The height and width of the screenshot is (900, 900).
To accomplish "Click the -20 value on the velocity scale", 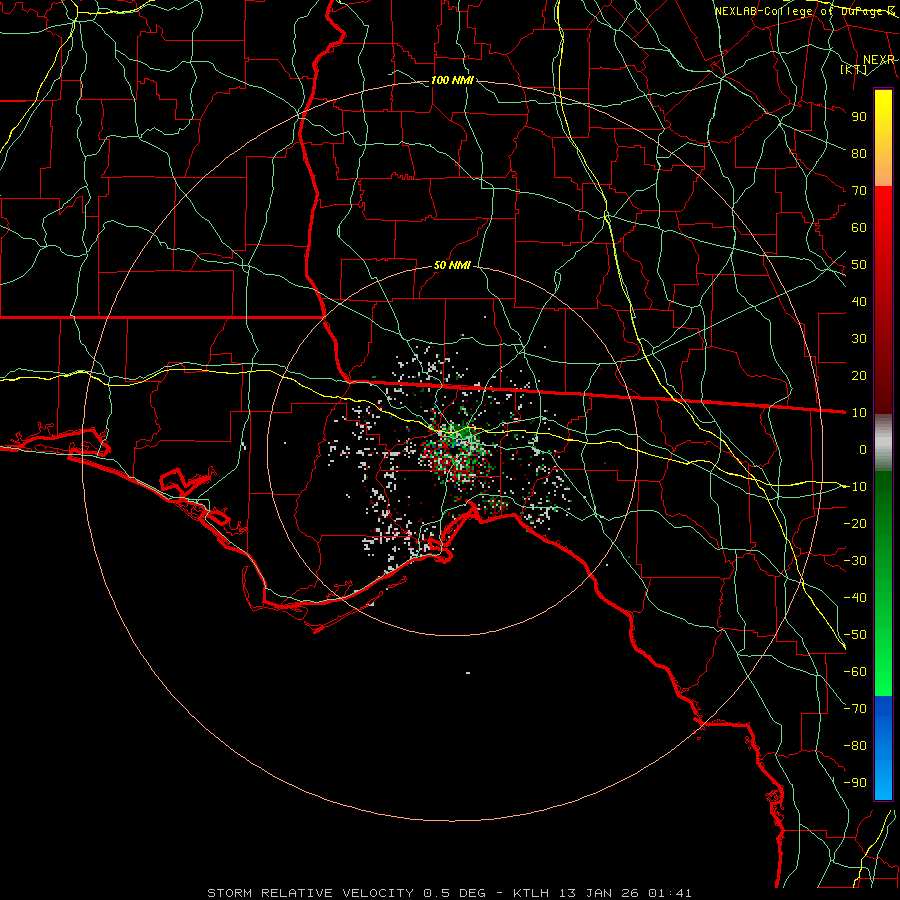I will [855, 523].
